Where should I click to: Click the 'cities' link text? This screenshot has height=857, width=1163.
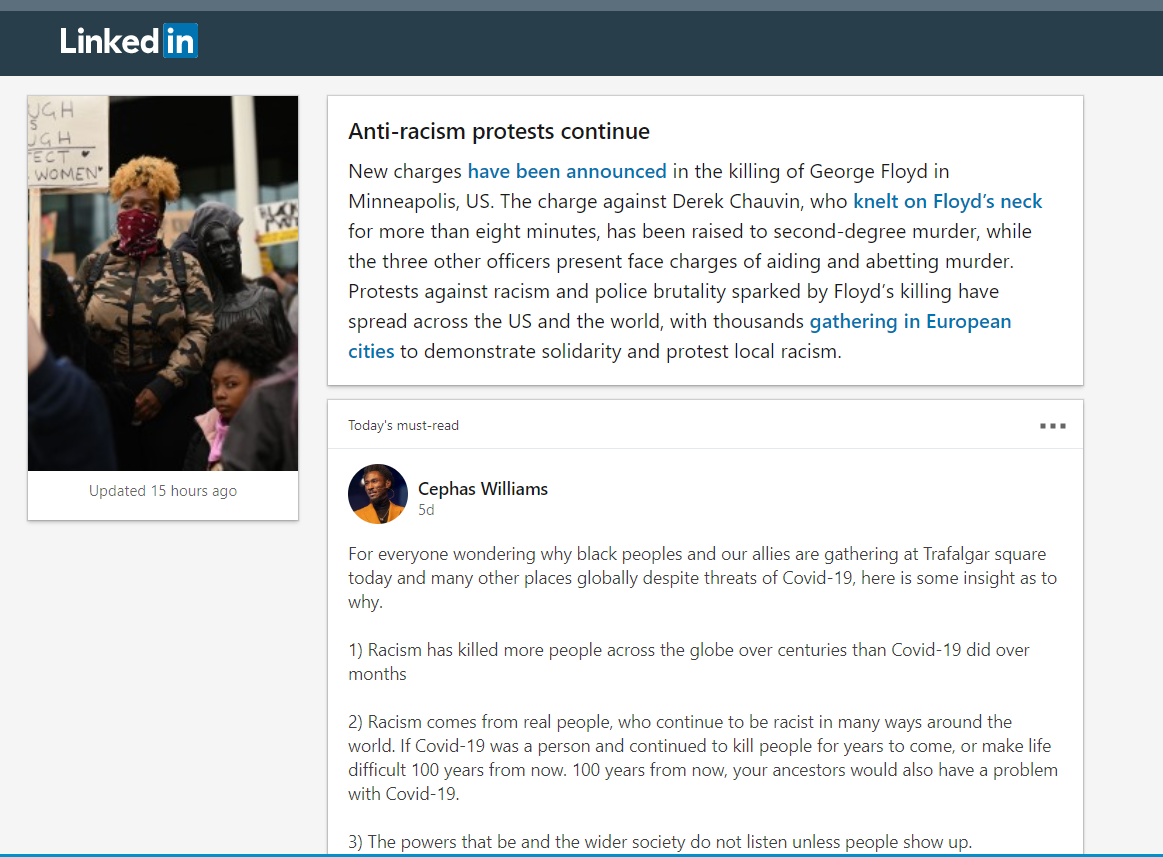click(x=371, y=351)
